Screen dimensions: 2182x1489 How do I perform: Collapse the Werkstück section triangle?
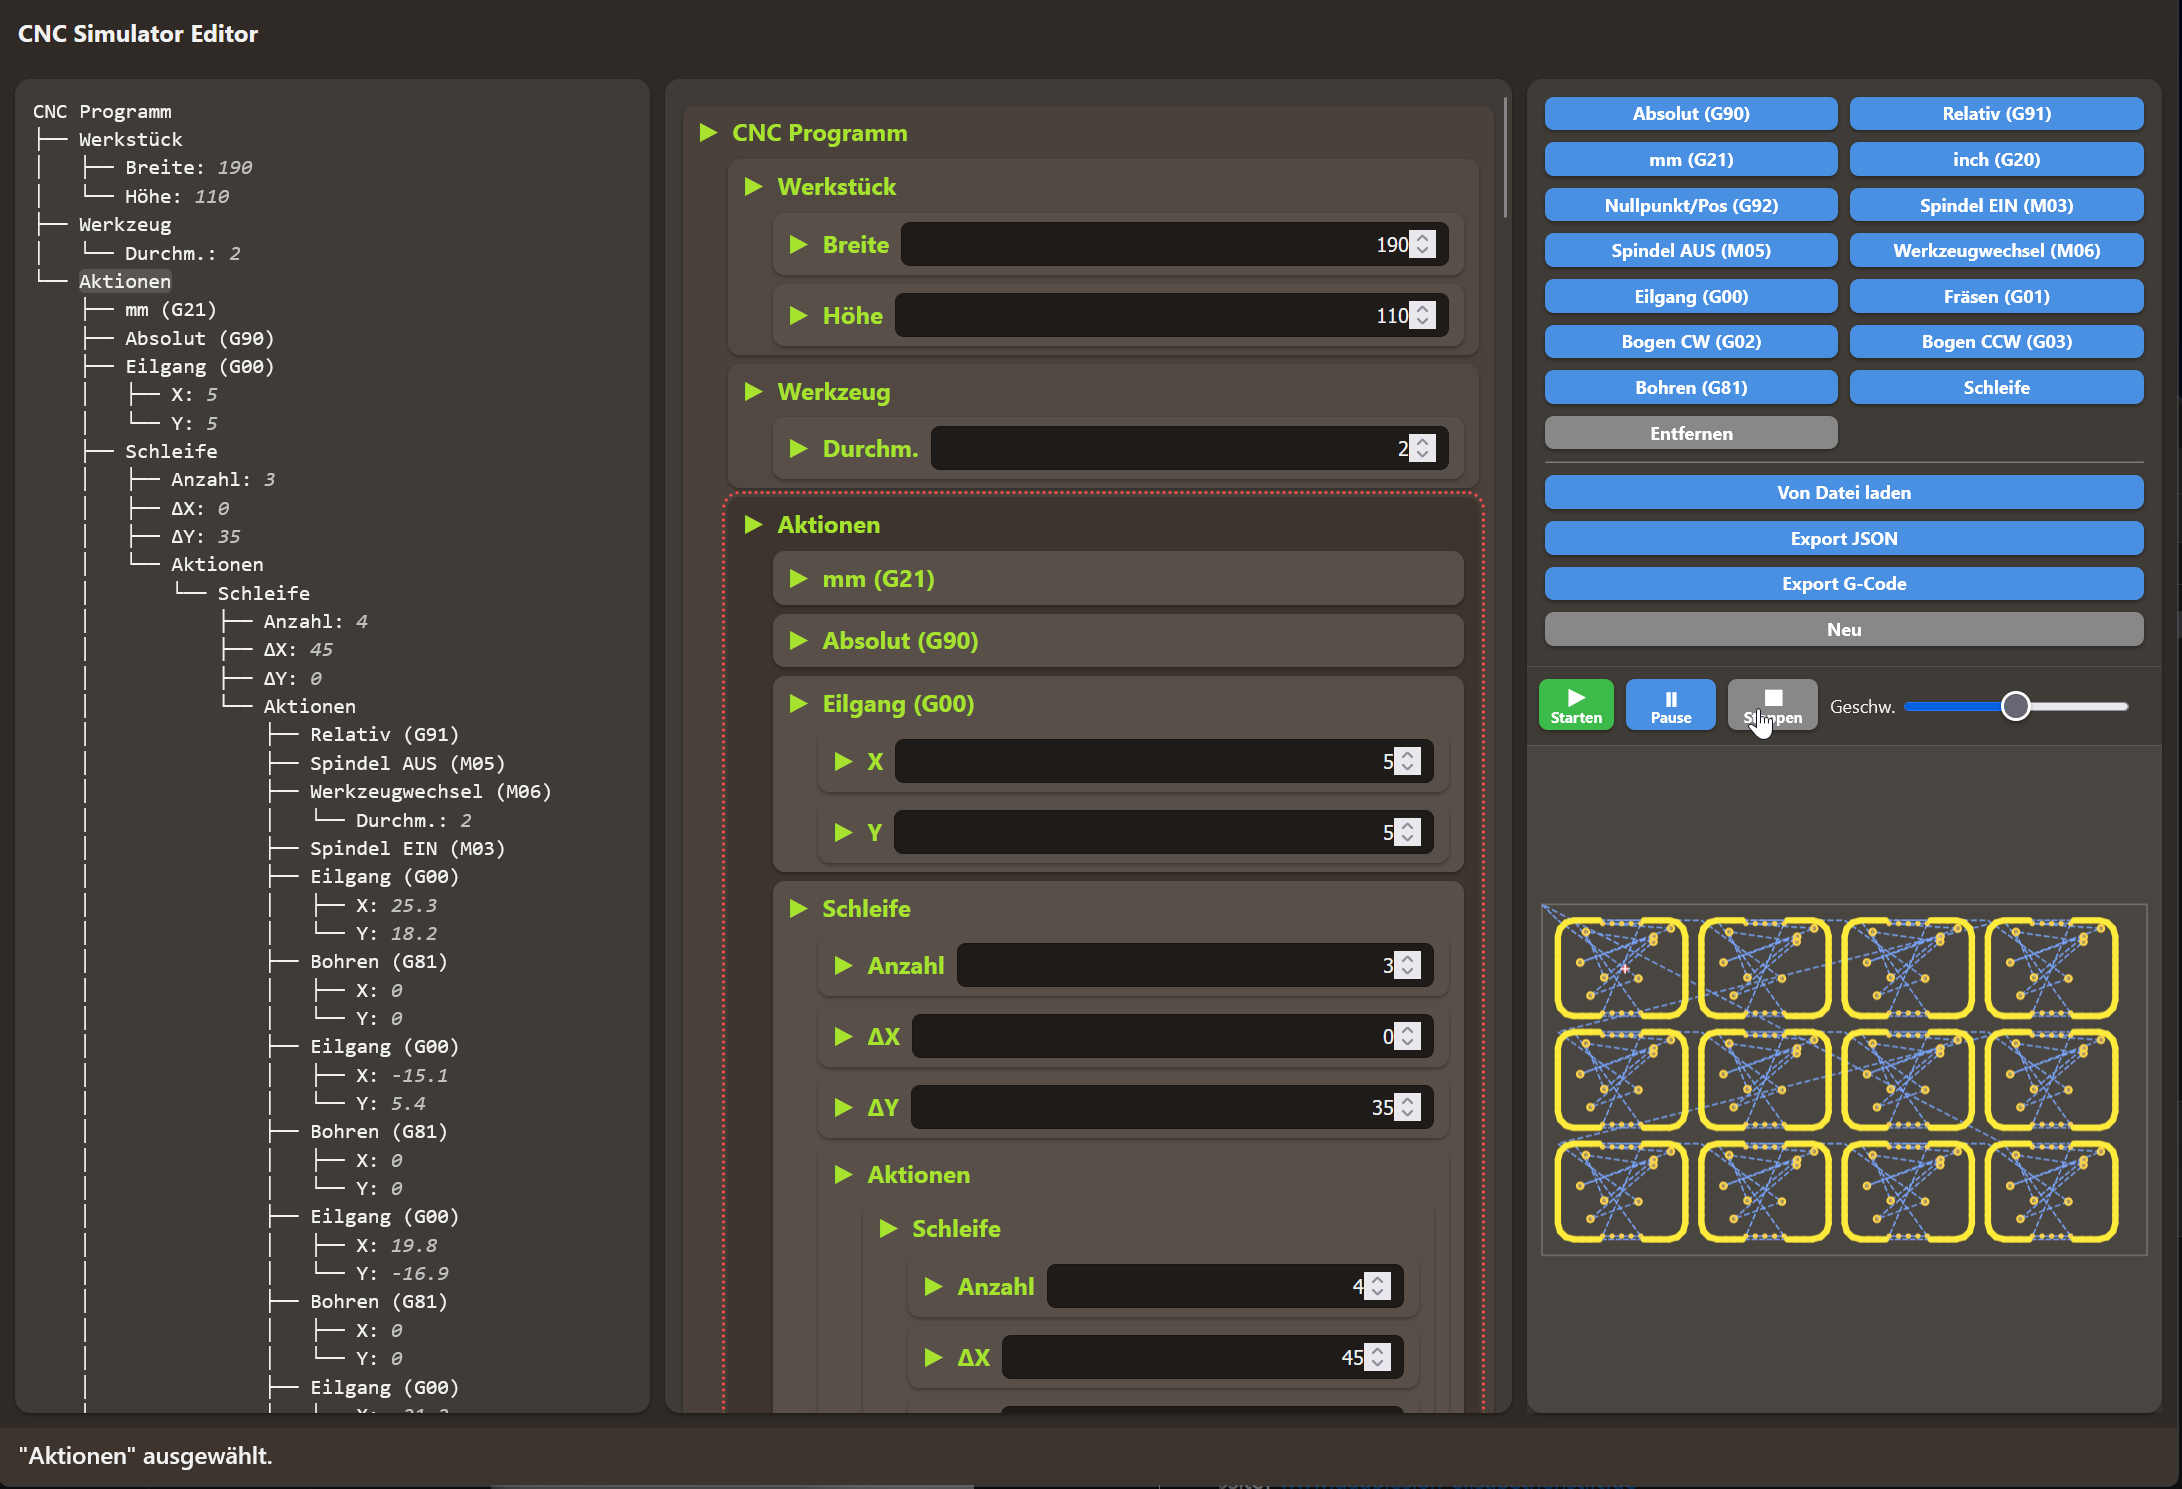pos(754,187)
